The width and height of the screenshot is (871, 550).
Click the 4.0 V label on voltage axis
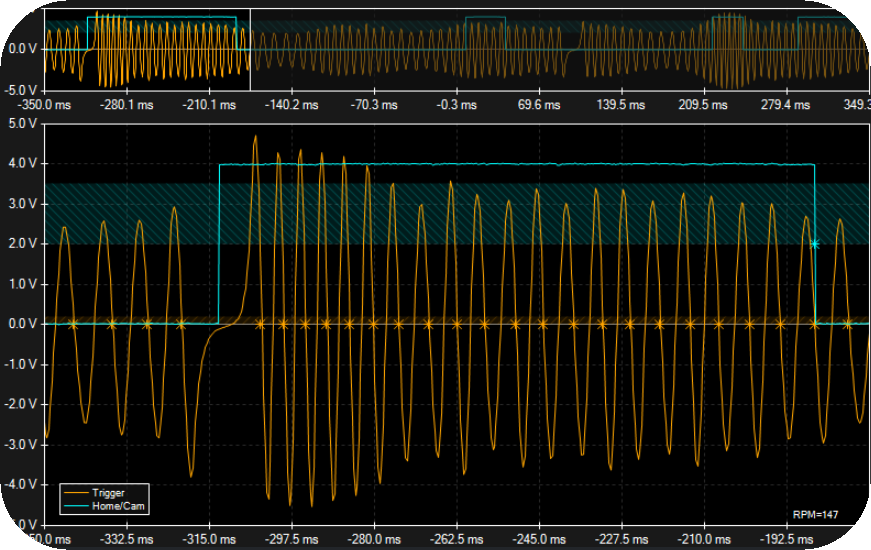(22, 164)
